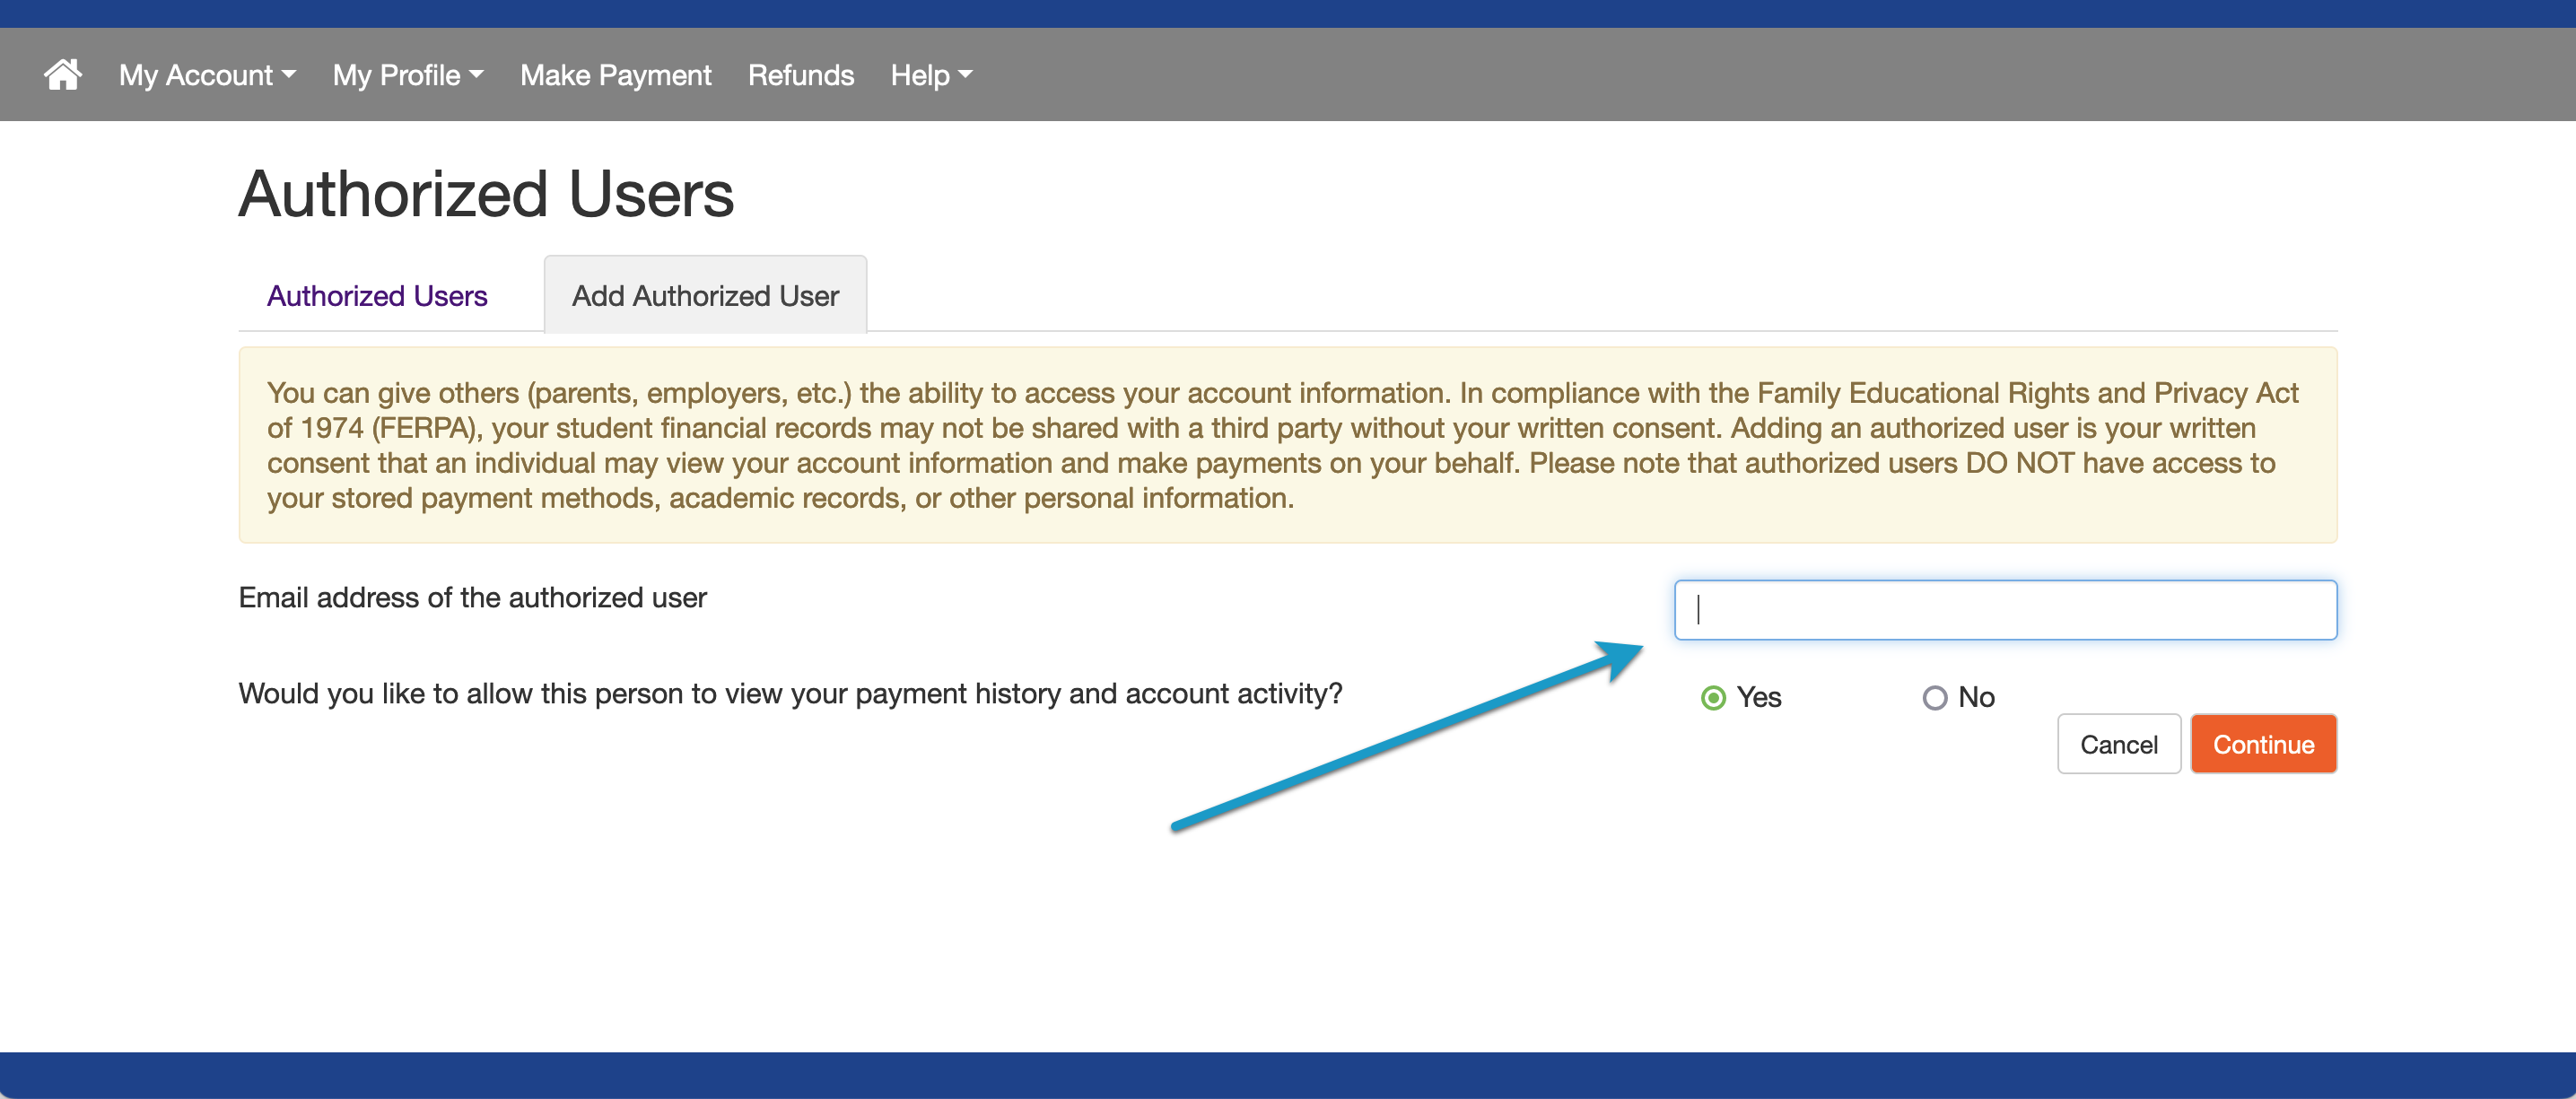The image size is (2576, 1099).
Task: Switch to the Authorized Users tab
Action: pos(377,296)
